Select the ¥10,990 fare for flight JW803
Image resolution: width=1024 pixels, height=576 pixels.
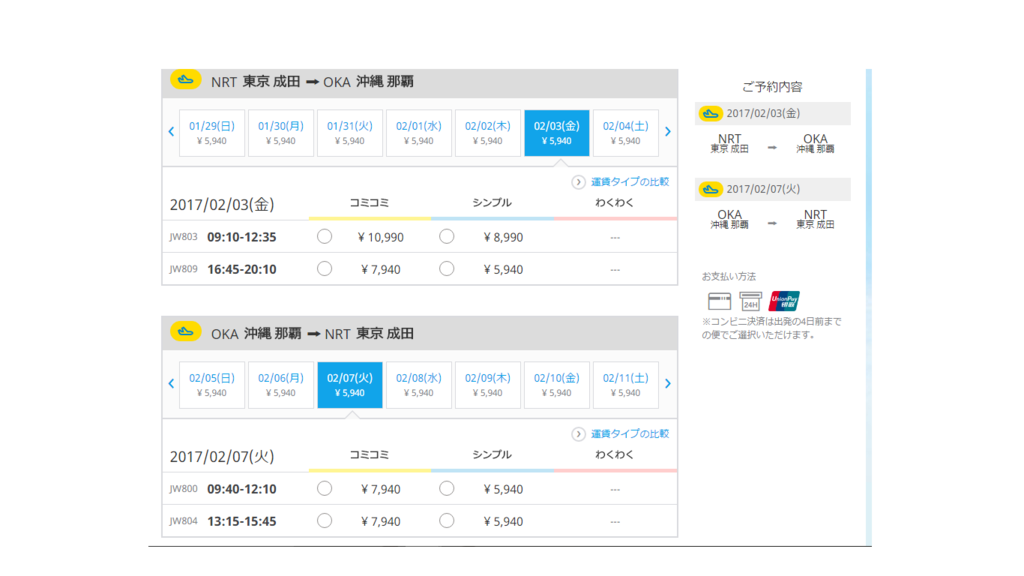coord(325,236)
